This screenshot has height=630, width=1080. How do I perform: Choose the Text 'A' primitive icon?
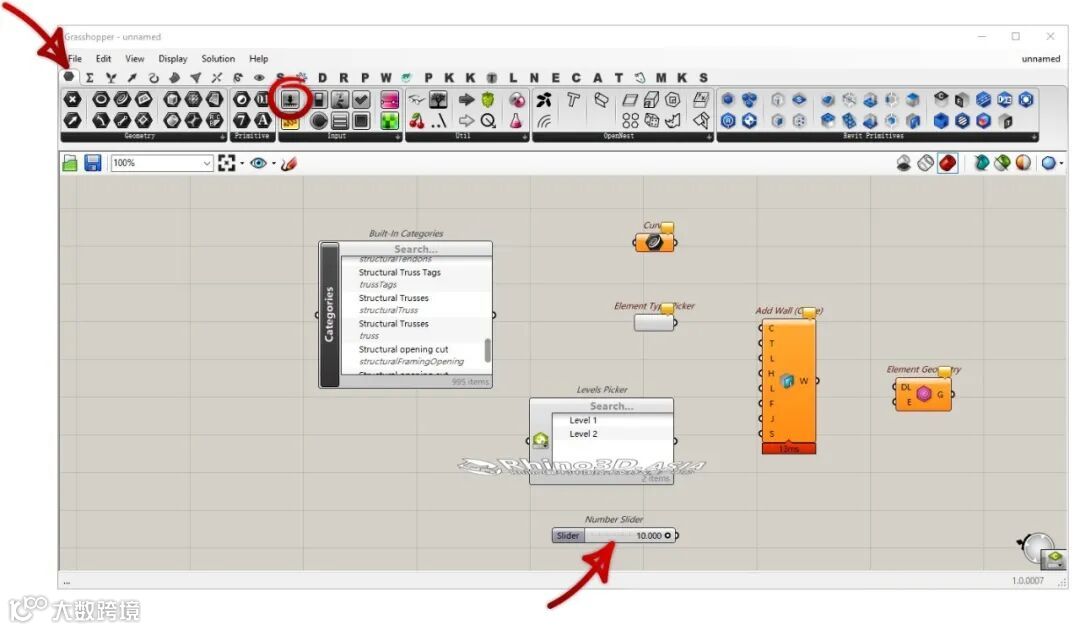tap(262, 121)
